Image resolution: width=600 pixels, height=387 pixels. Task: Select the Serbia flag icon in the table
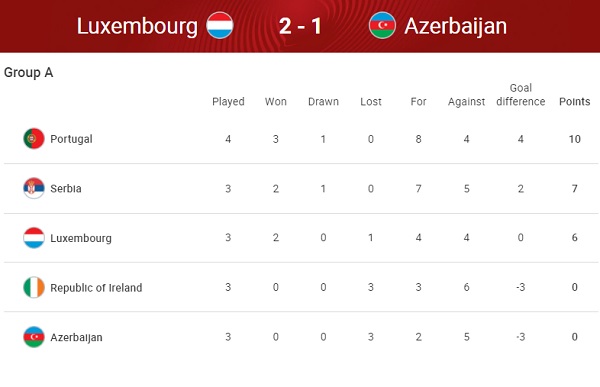(x=34, y=188)
